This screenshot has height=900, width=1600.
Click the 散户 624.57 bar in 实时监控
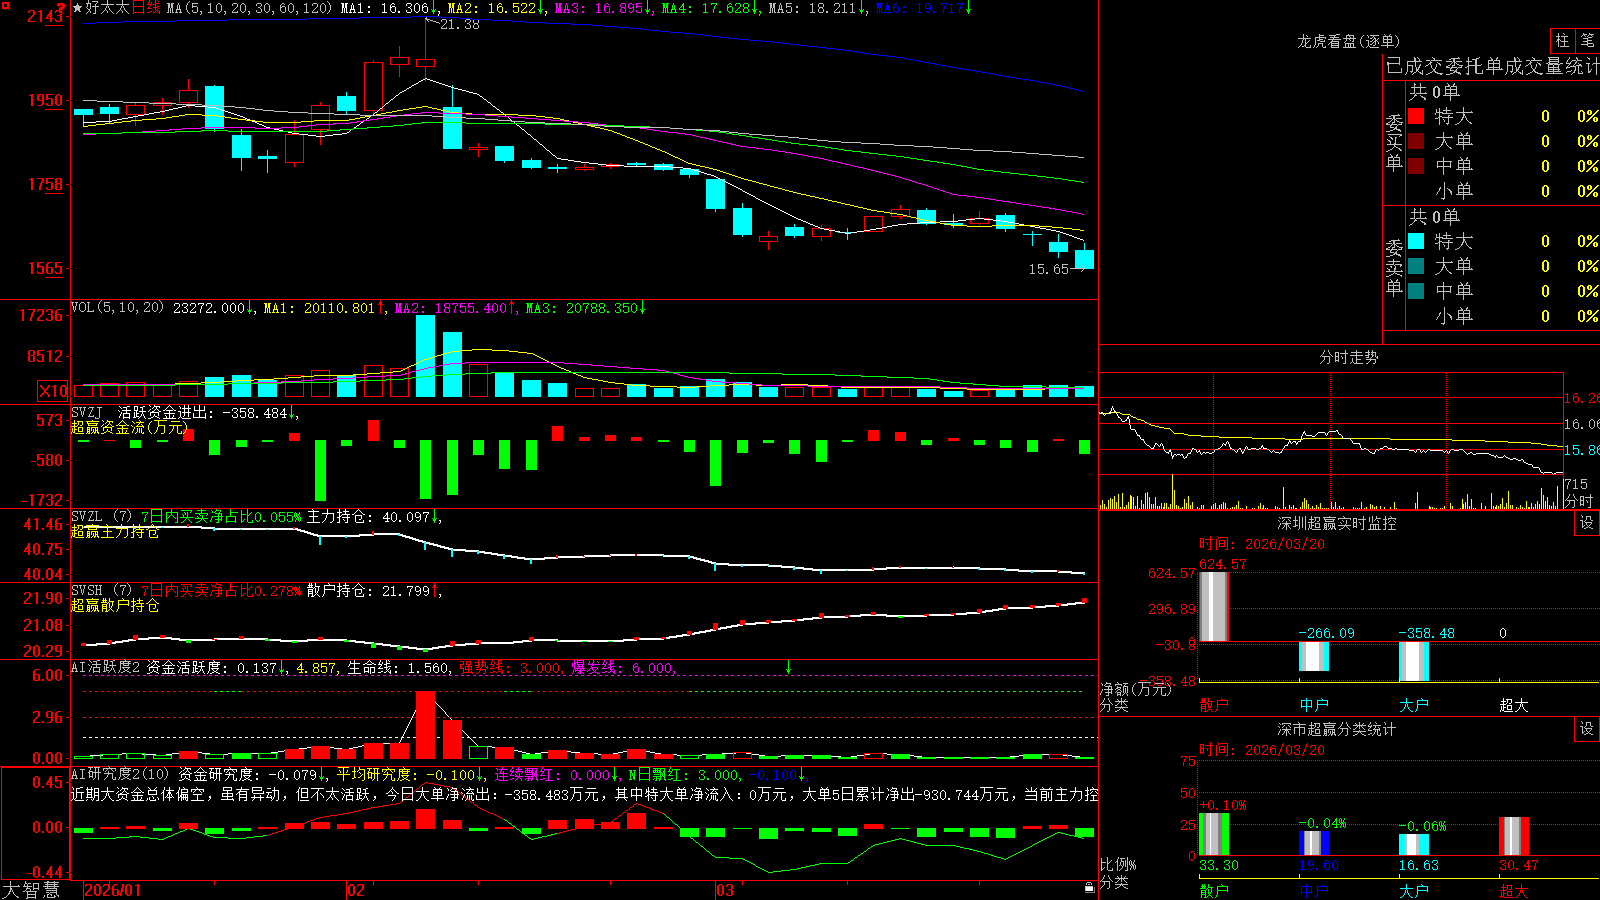(1214, 606)
